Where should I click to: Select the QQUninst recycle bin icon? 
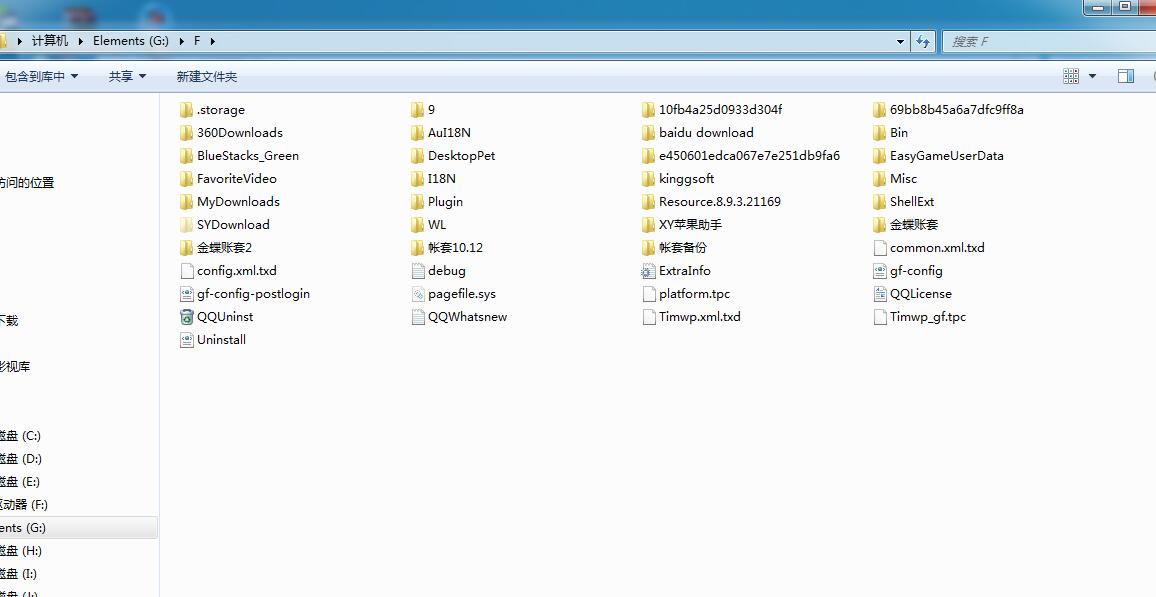click(186, 317)
